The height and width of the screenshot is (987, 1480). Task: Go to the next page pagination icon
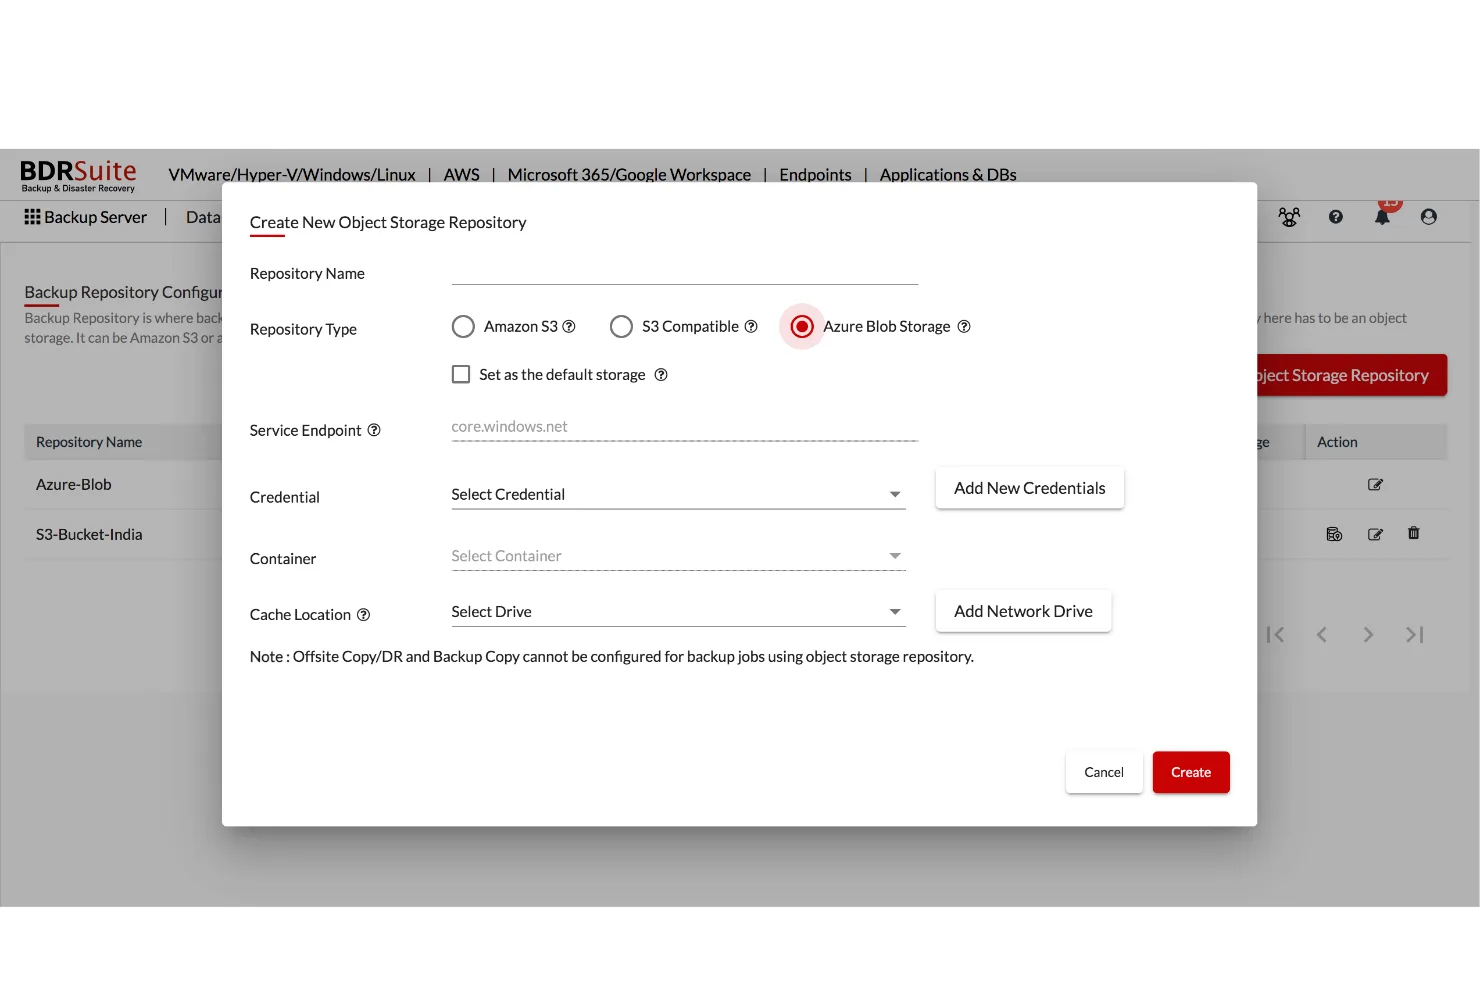(x=1368, y=635)
